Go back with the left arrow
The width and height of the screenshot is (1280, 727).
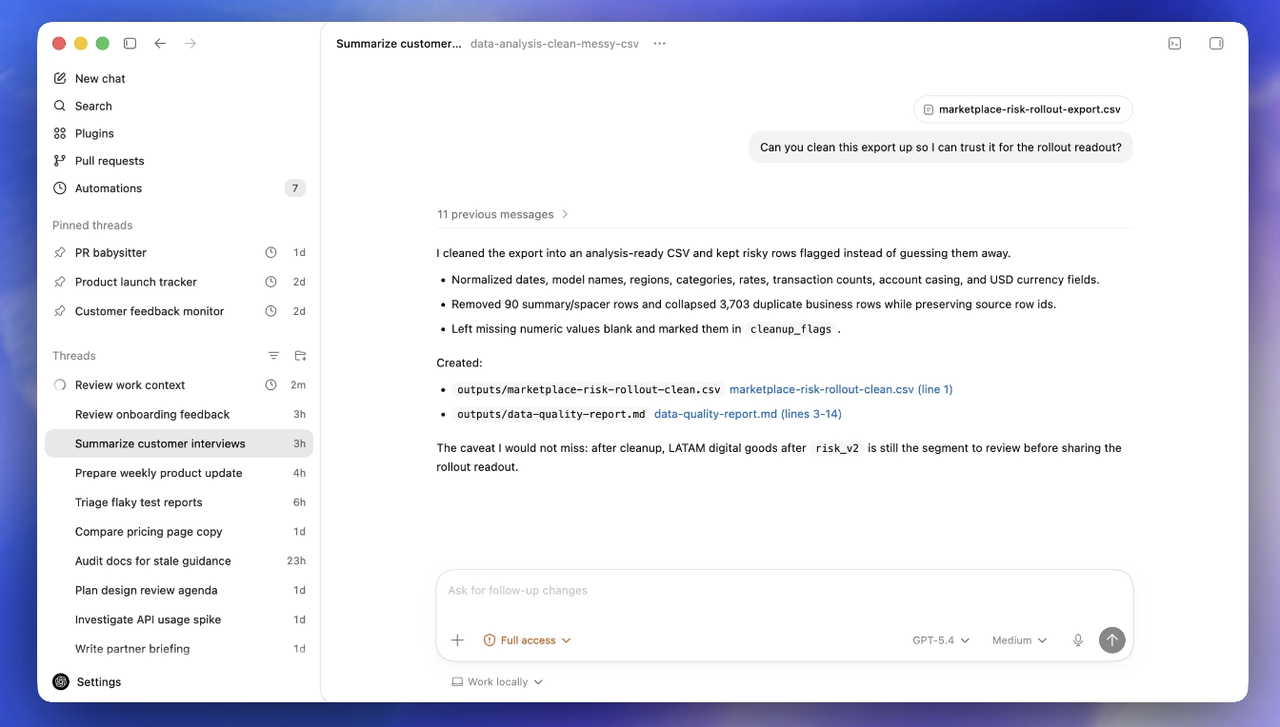pyautogui.click(x=160, y=44)
